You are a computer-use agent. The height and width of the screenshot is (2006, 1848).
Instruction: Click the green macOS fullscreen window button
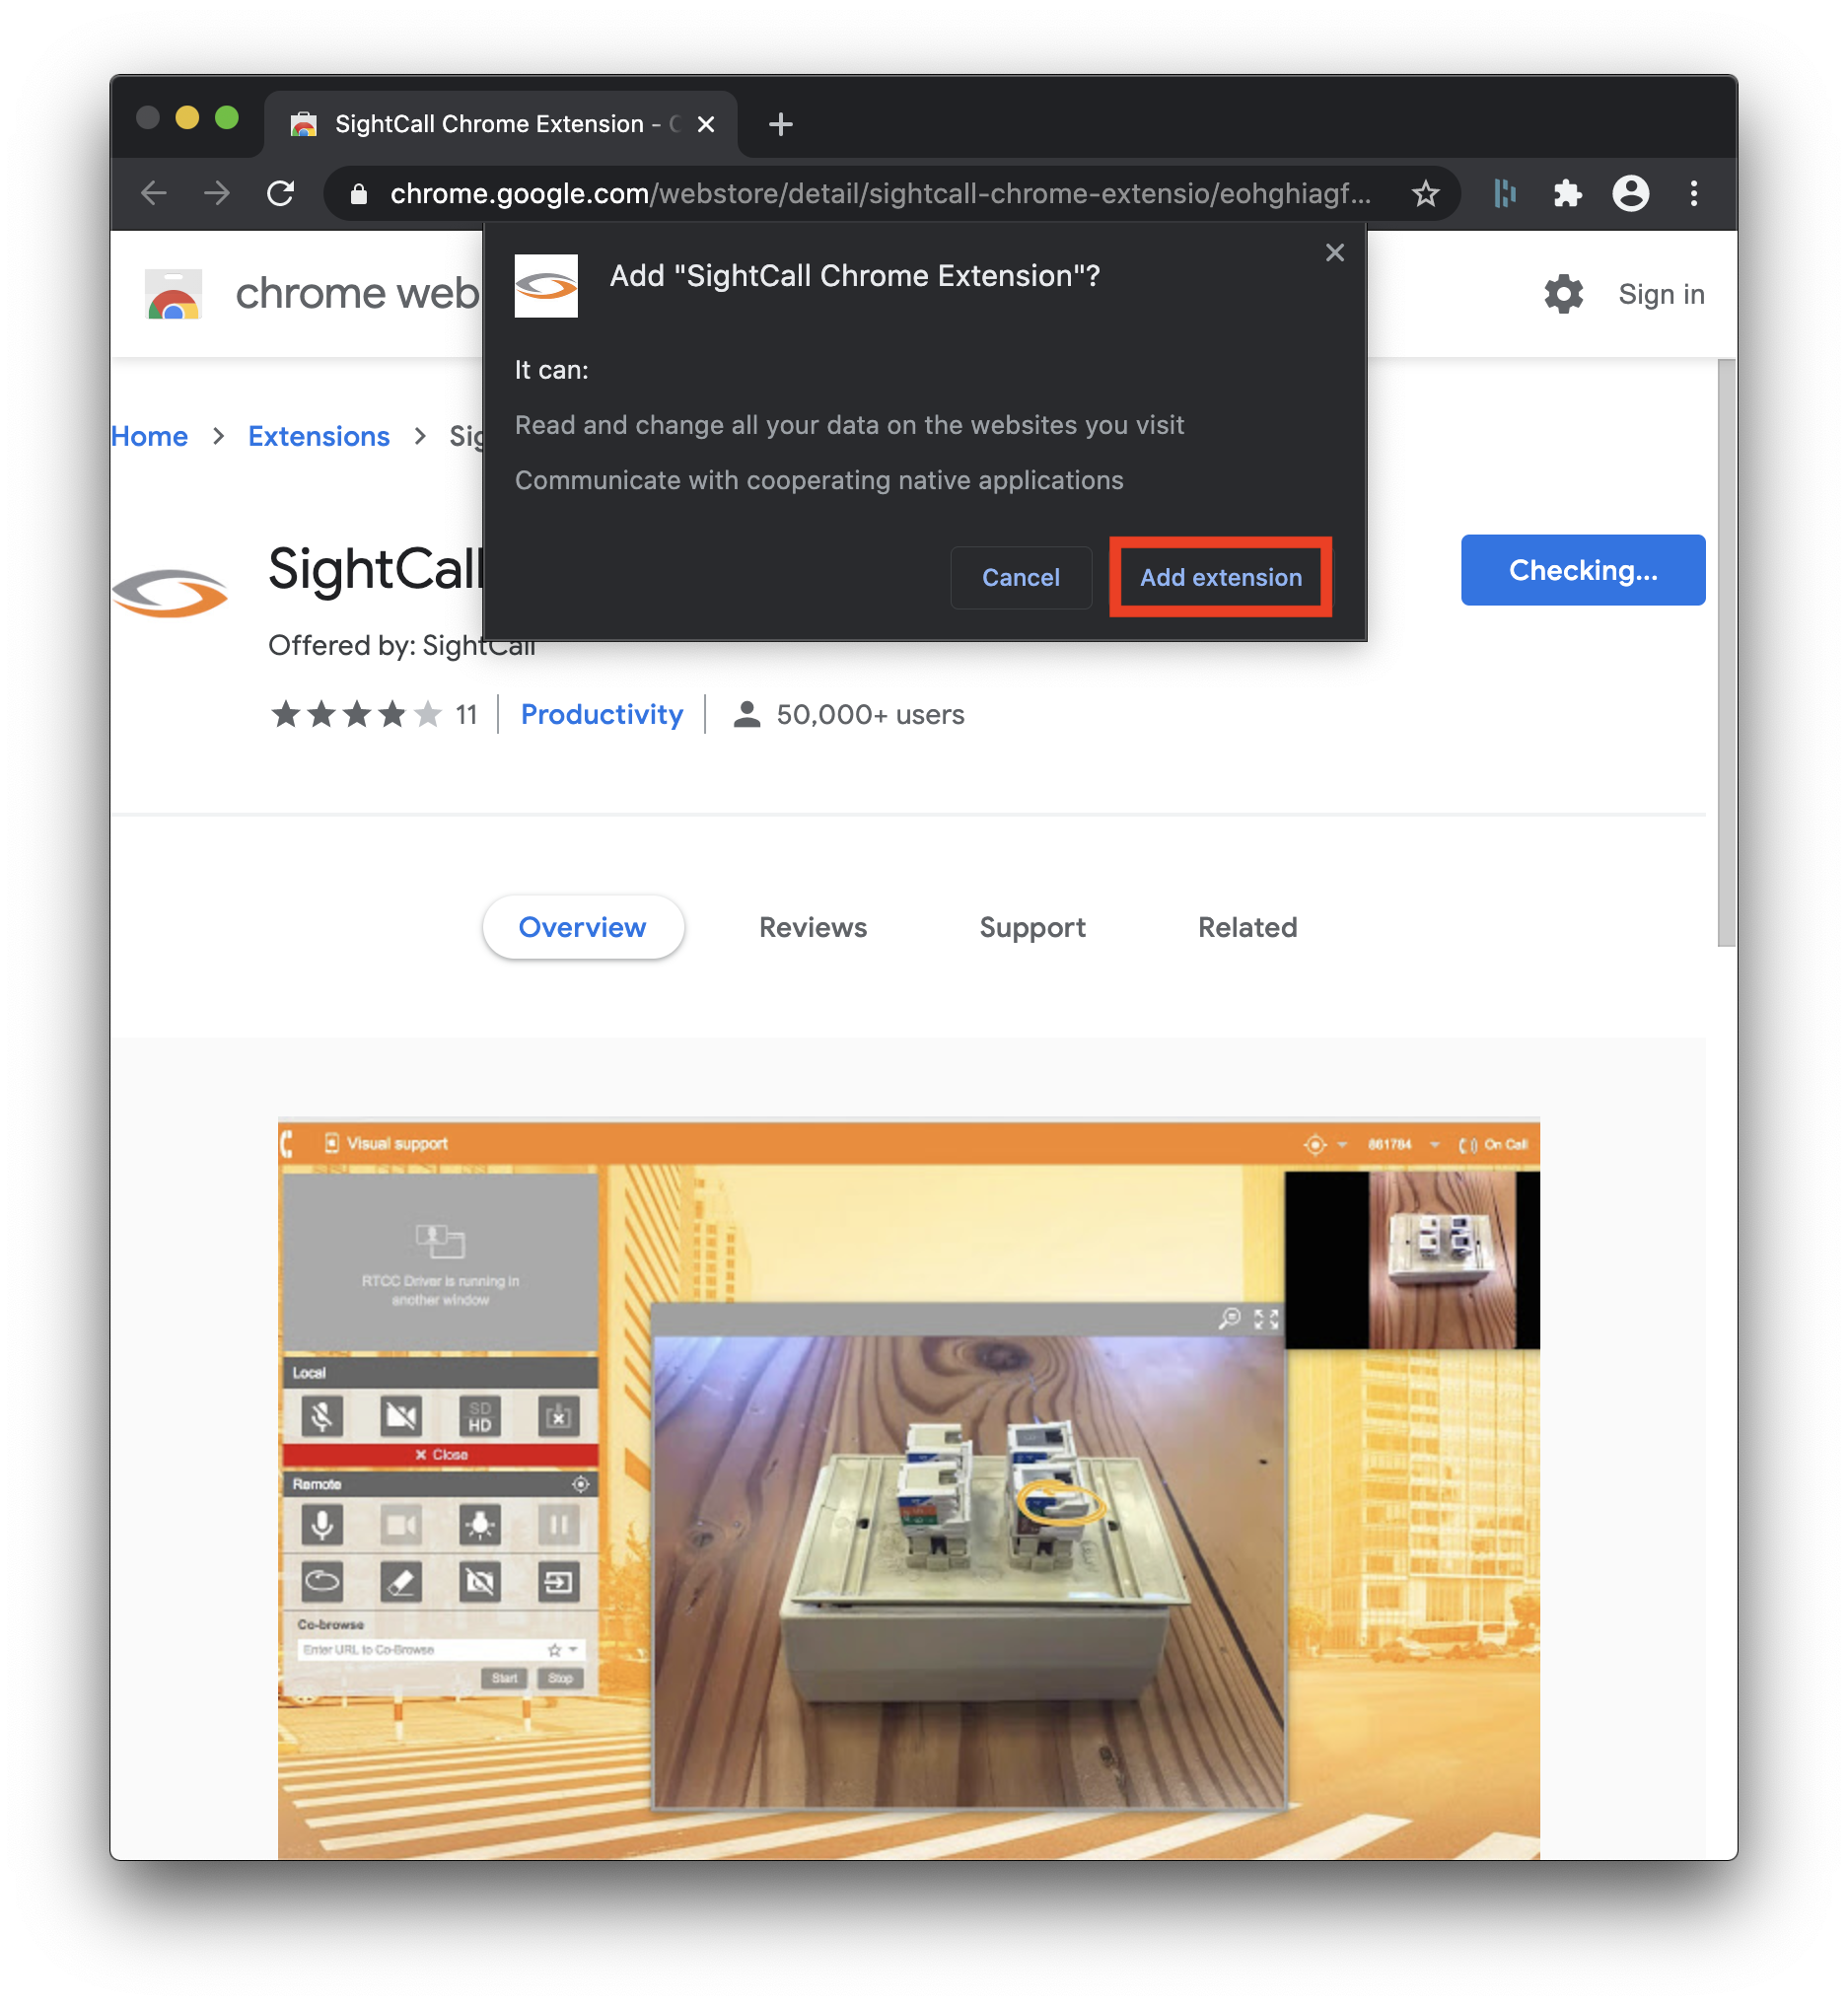(227, 118)
